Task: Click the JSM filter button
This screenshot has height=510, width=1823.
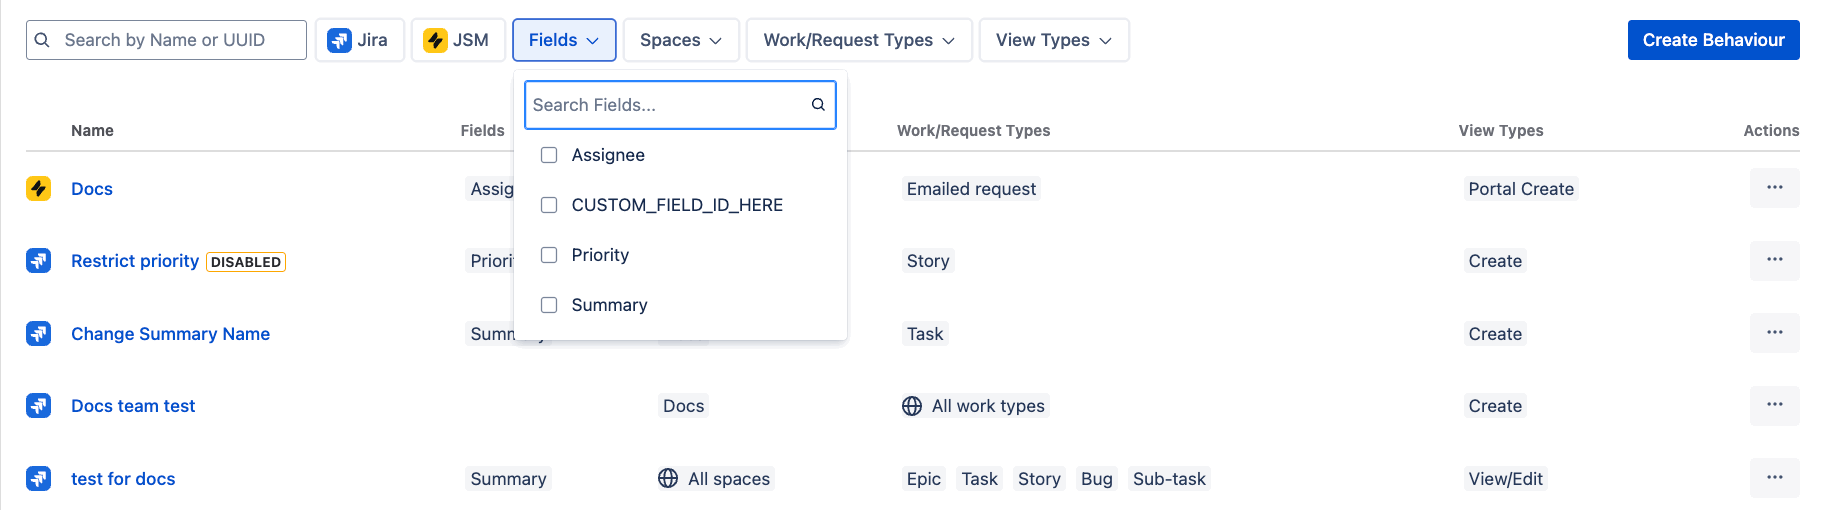Action: pos(457,40)
